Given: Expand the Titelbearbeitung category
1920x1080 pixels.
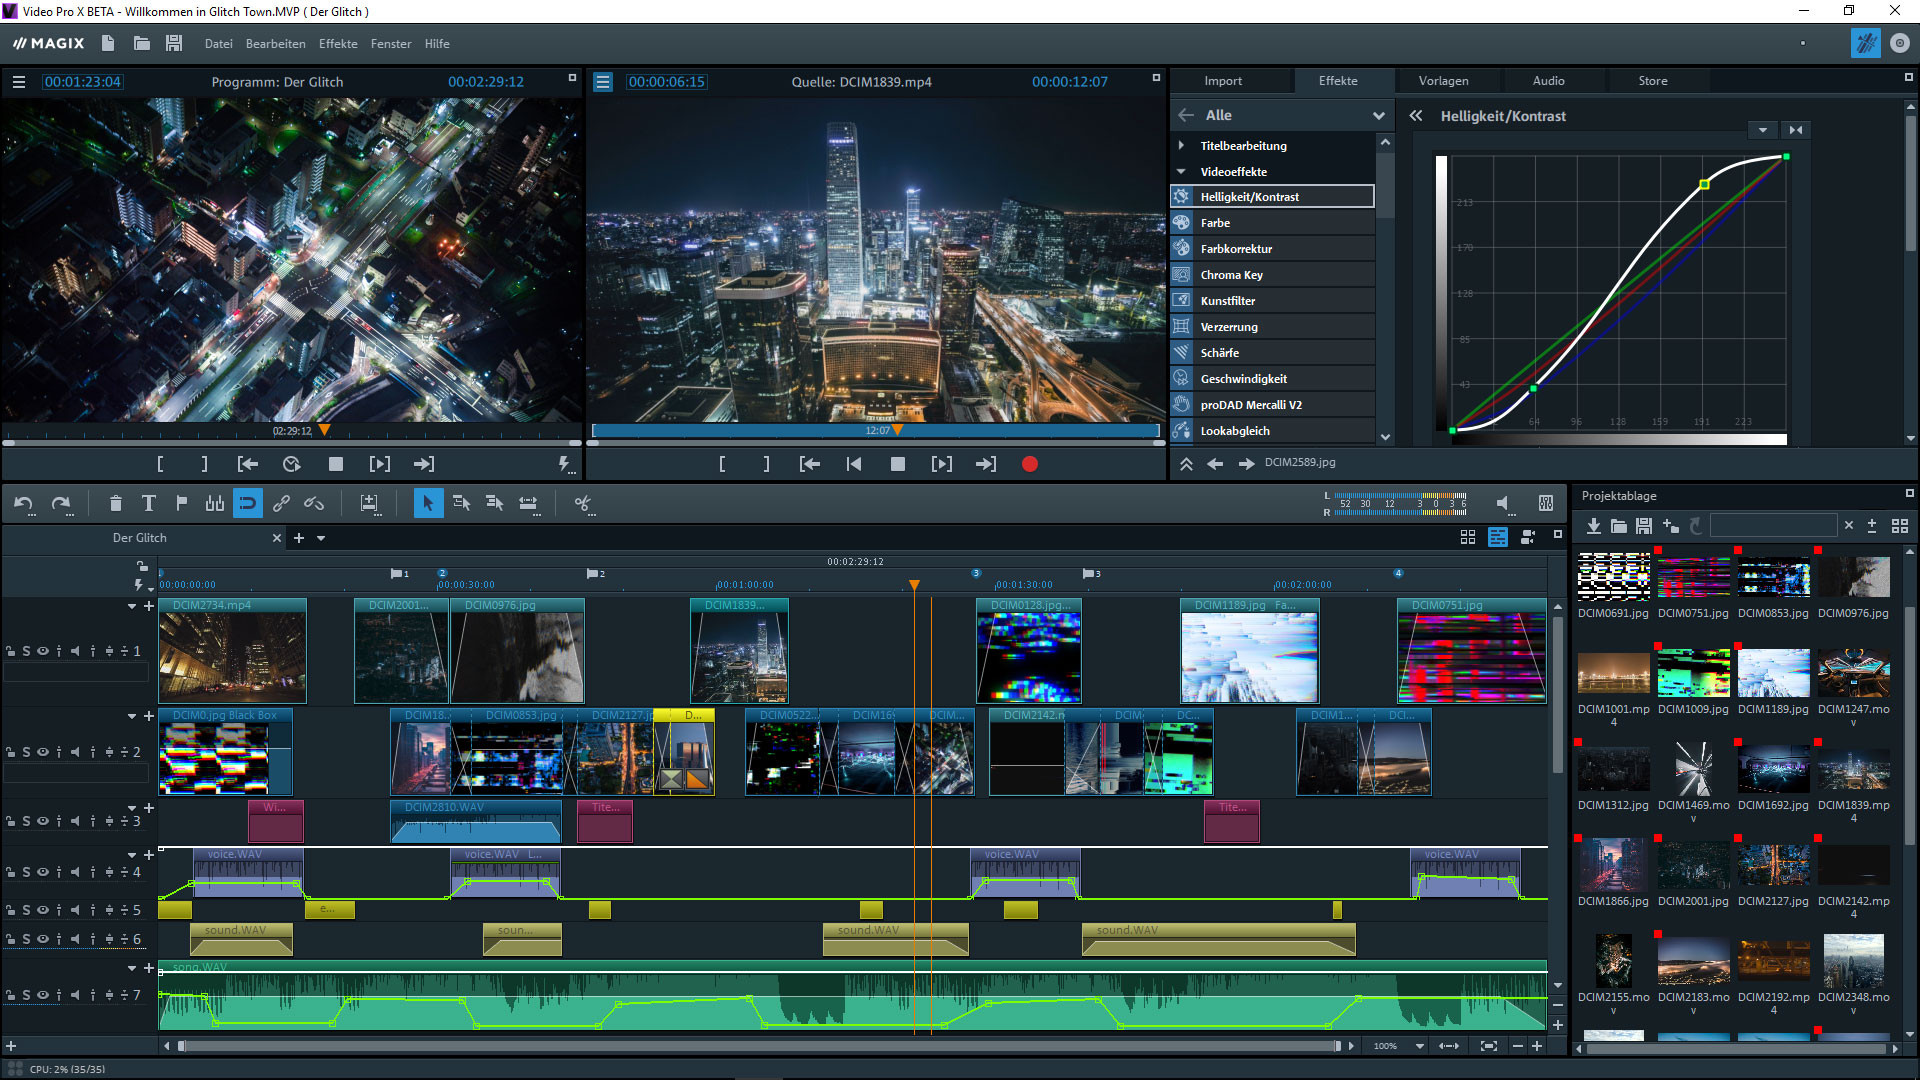Looking at the screenshot, I should (x=1181, y=146).
